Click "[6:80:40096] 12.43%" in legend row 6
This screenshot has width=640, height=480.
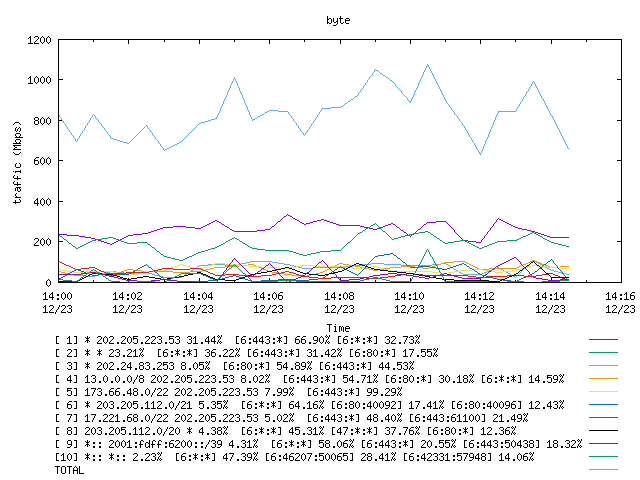click(507, 405)
